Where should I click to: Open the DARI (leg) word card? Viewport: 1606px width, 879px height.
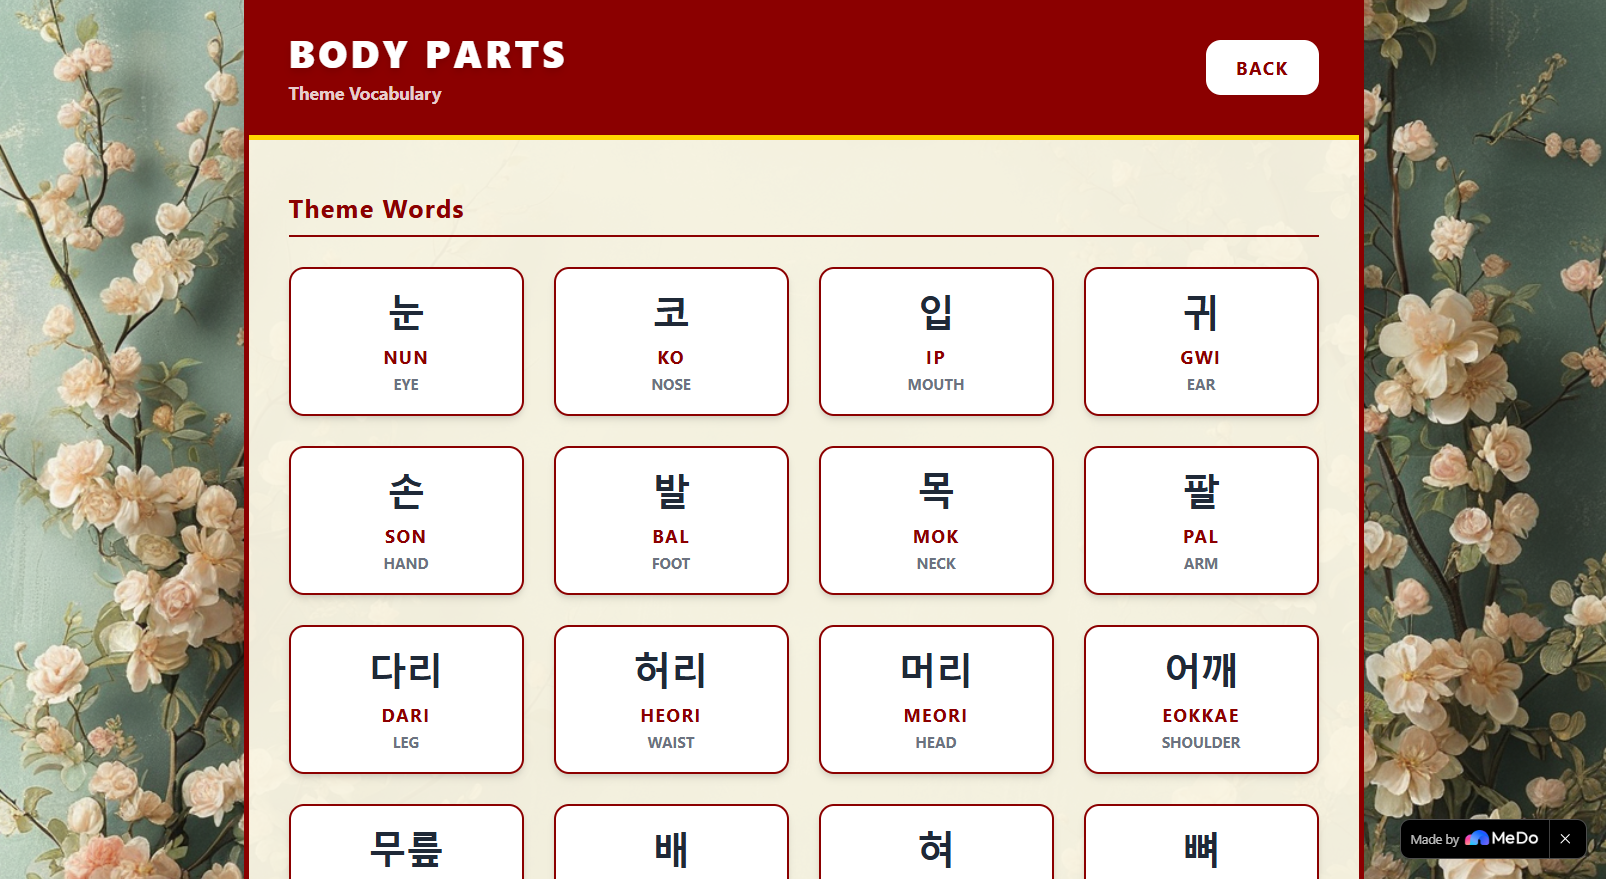coord(406,699)
